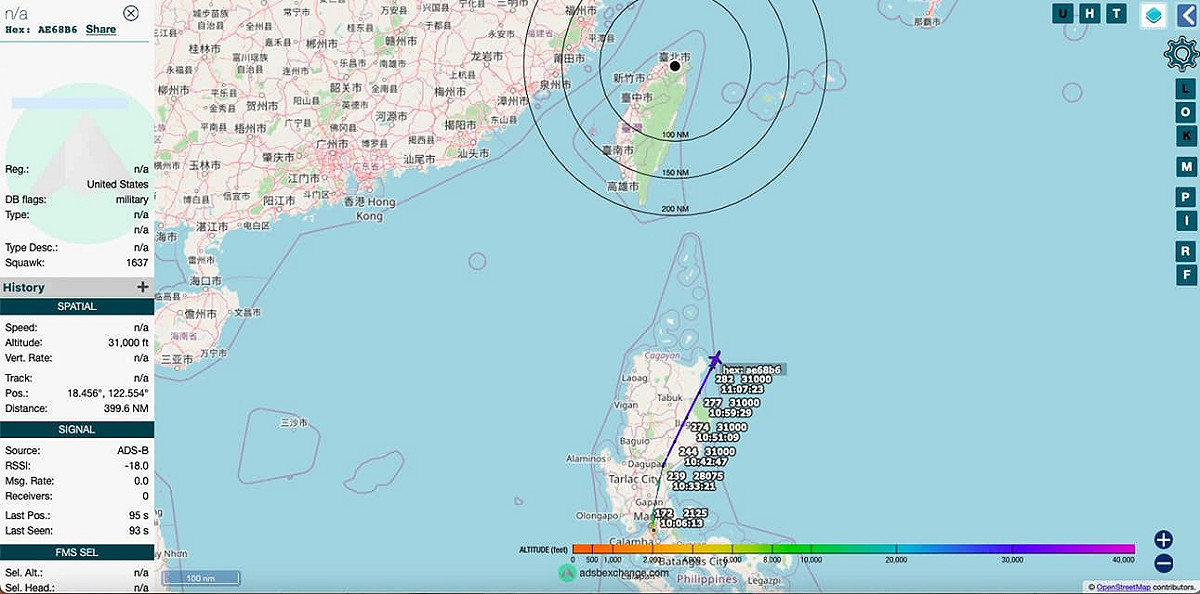Toggle the O button

[1186, 112]
